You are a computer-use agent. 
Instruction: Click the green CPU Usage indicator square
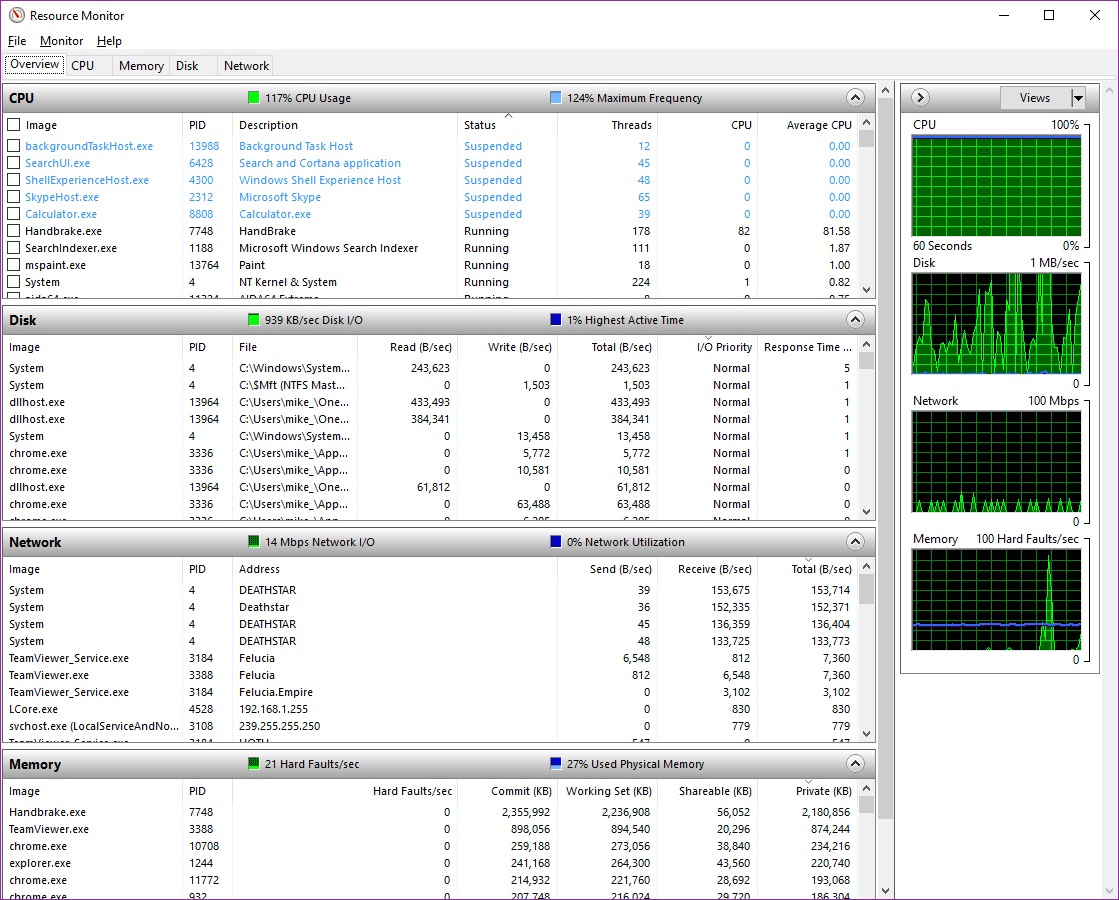click(254, 98)
